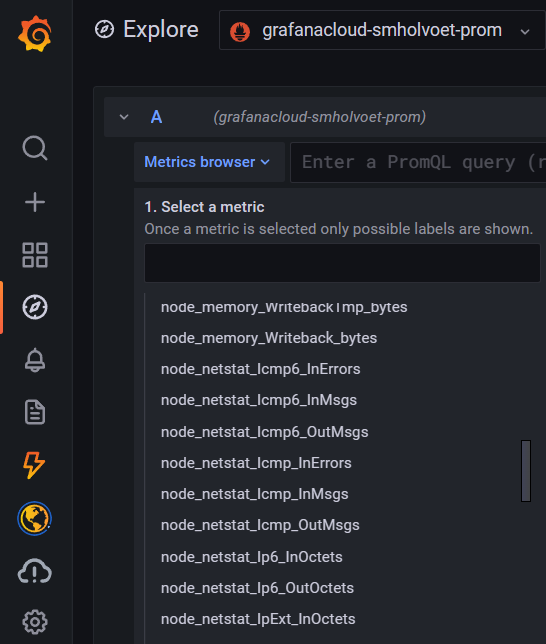The height and width of the screenshot is (644, 546).
Task: Collapse query row A chevron
Action: coord(124,117)
